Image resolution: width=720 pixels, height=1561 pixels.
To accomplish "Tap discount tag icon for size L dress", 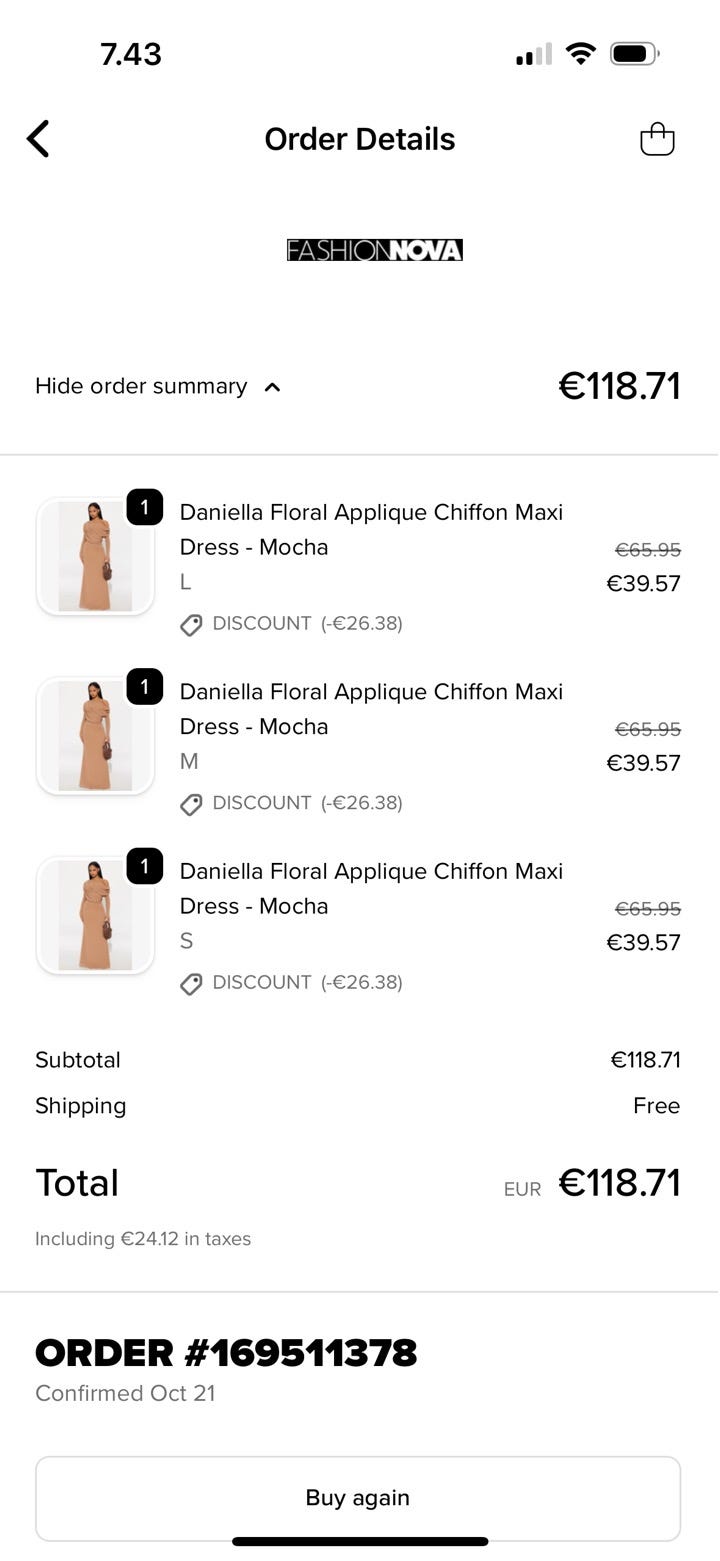I will (x=191, y=625).
